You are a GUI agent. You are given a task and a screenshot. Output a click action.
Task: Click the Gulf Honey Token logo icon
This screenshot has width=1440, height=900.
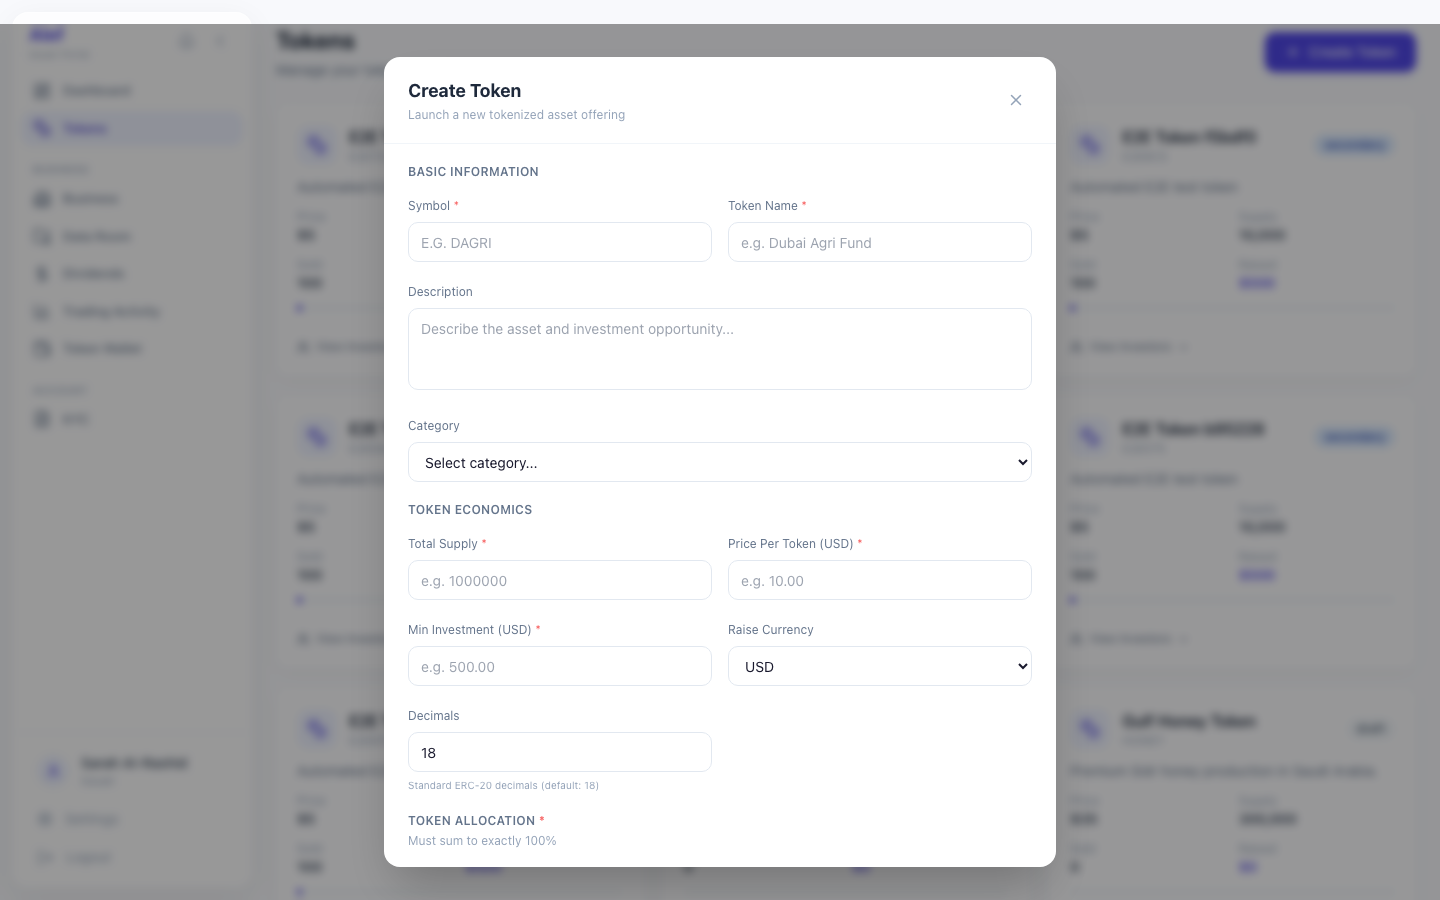(1090, 728)
